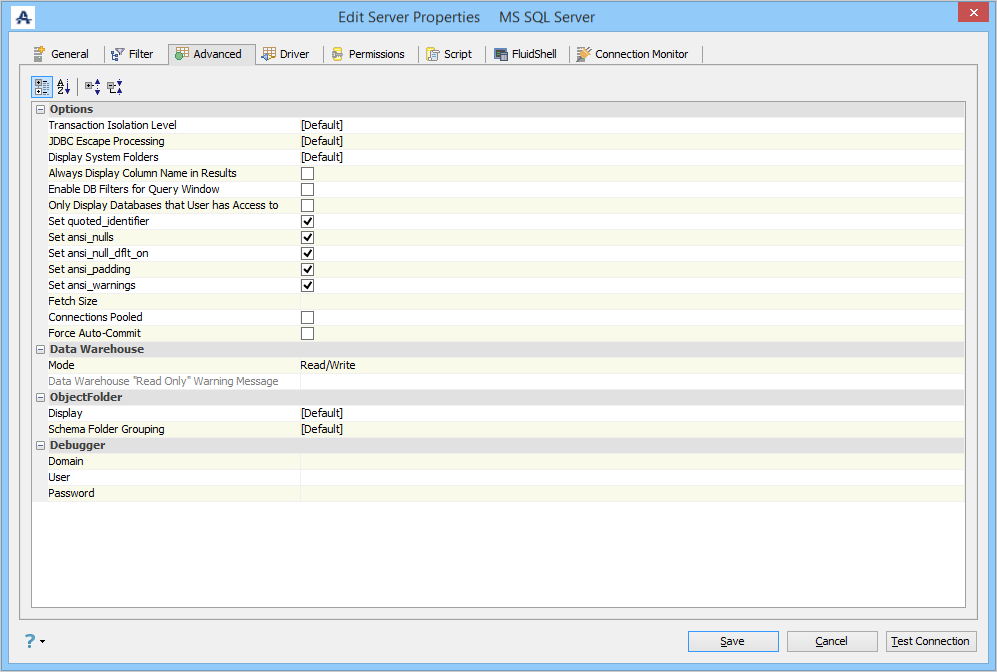Uncheck Set ansi_padding checkbox
This screenshot has width=997, height=672.
tap(307, 270)
